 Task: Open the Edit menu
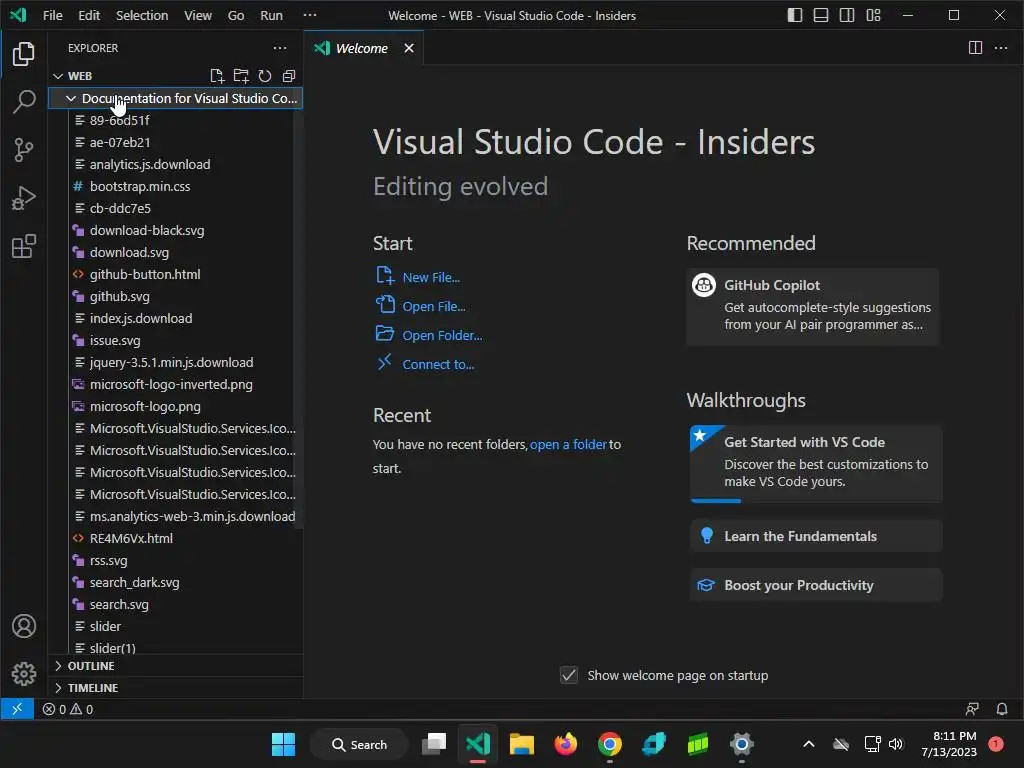(89, 15)
